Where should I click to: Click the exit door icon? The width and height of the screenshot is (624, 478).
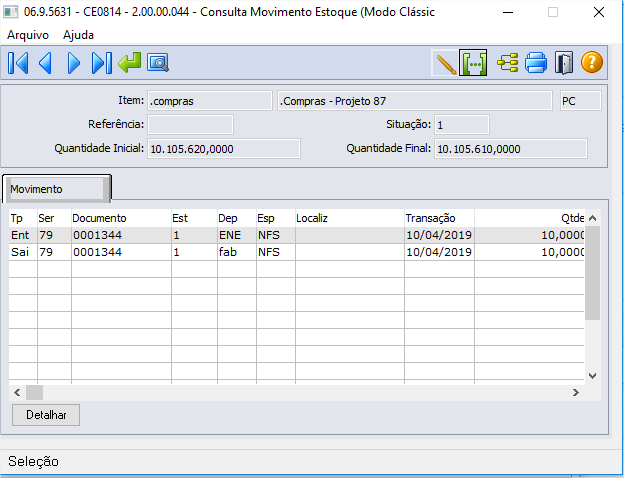coord(564,63)
